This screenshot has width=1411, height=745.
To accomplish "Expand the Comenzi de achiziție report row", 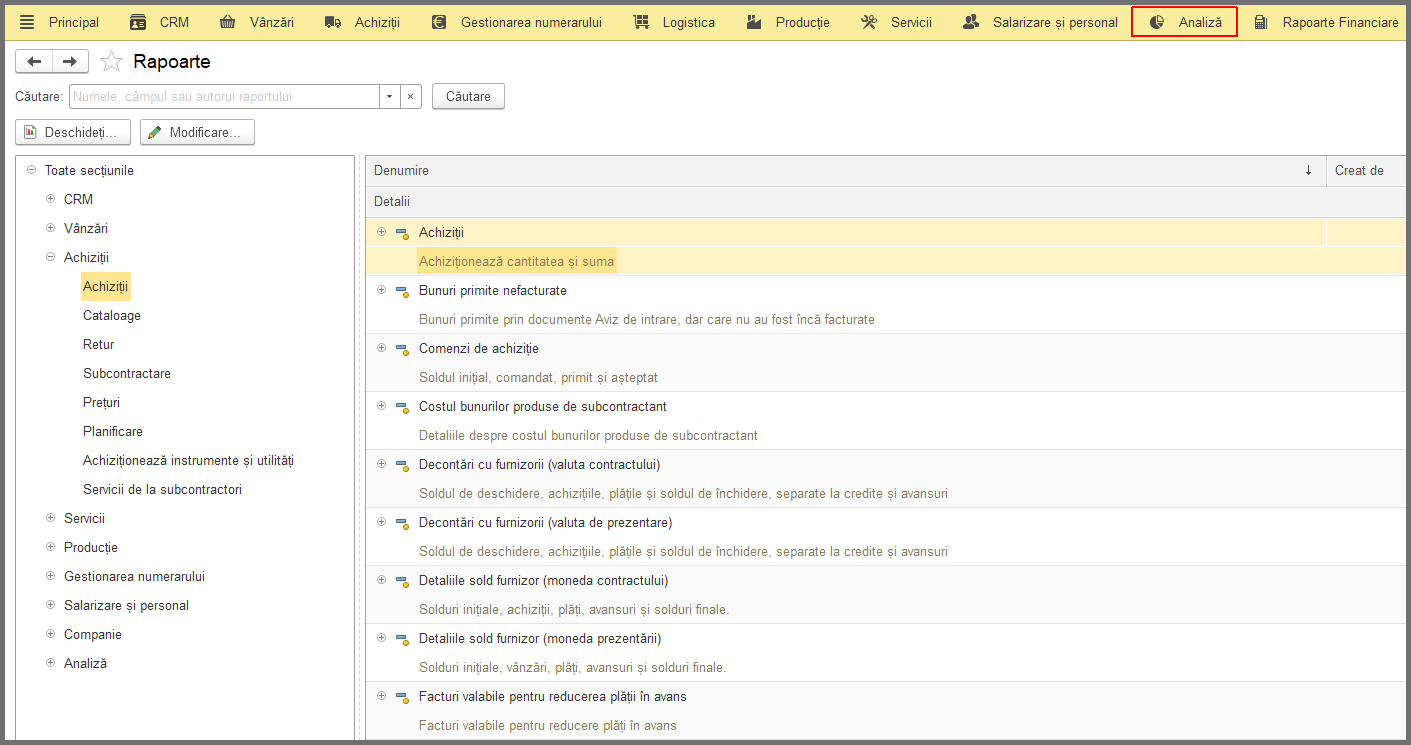I will [381, 348].
